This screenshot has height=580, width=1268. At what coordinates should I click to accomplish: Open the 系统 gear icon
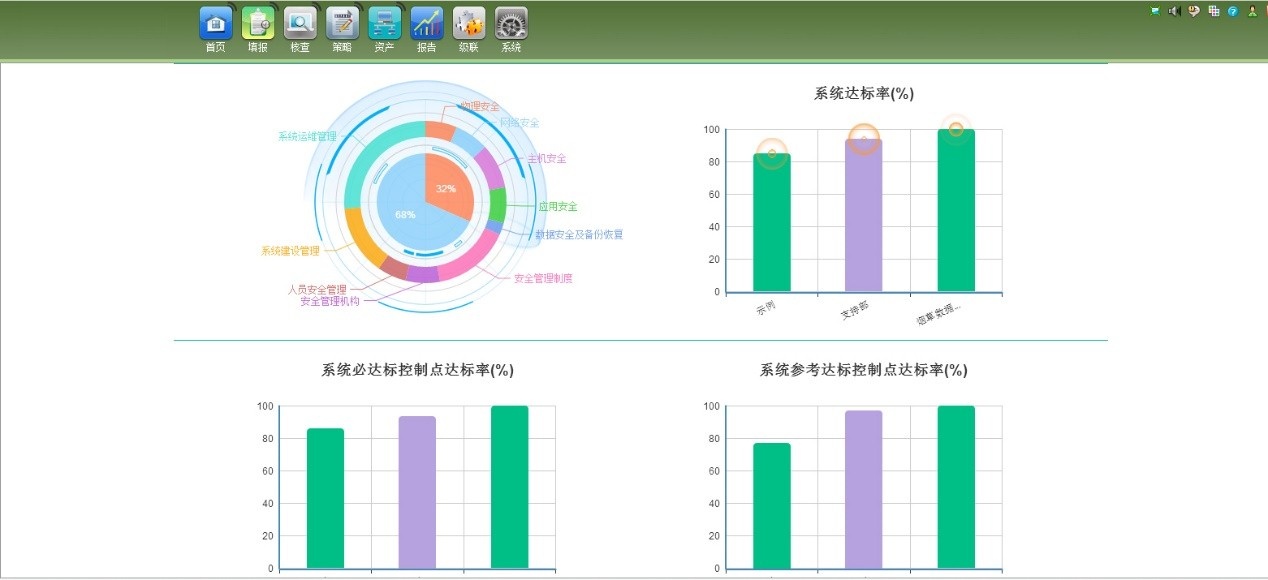(511, 23)
